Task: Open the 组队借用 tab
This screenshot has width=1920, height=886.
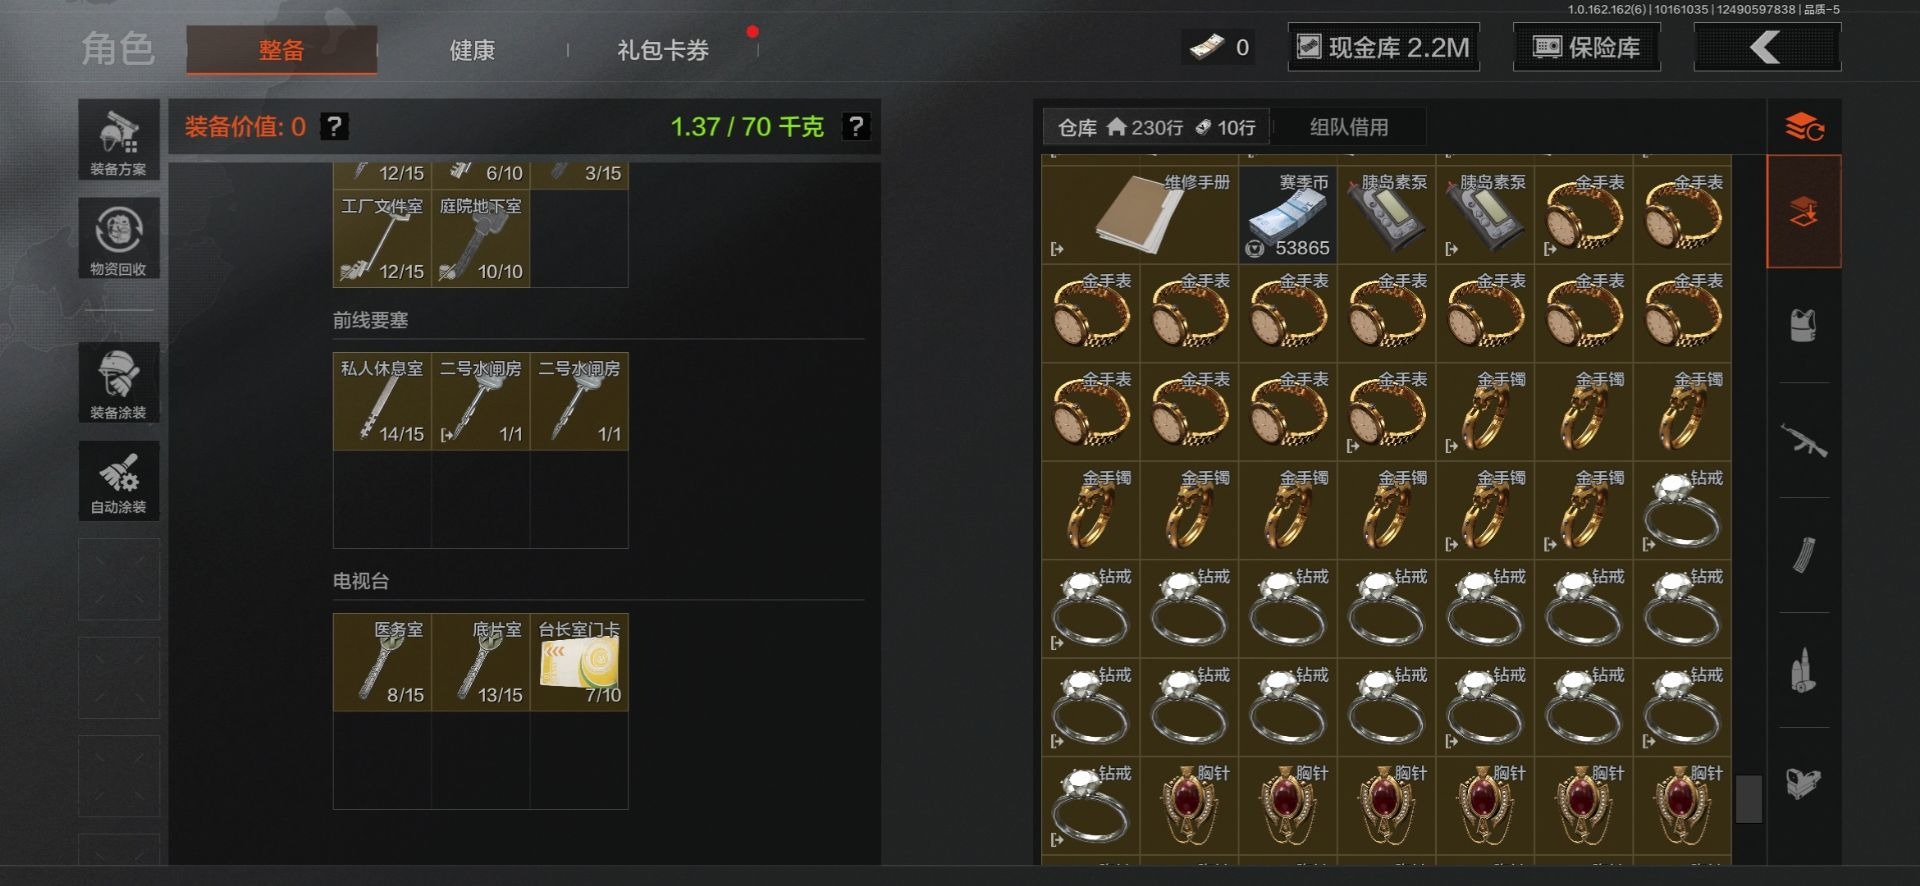Action: tap(1349, 127)
